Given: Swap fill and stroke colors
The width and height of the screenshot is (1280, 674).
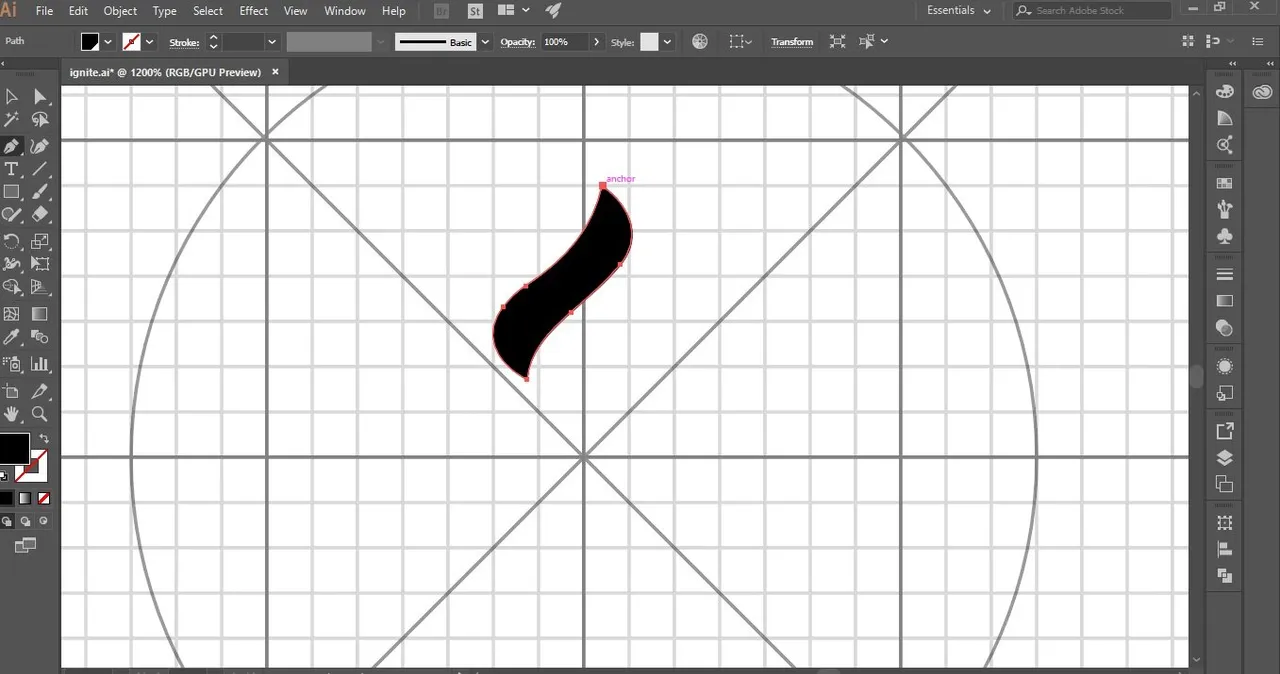Looking at the screenshot, I should point(44,439).
